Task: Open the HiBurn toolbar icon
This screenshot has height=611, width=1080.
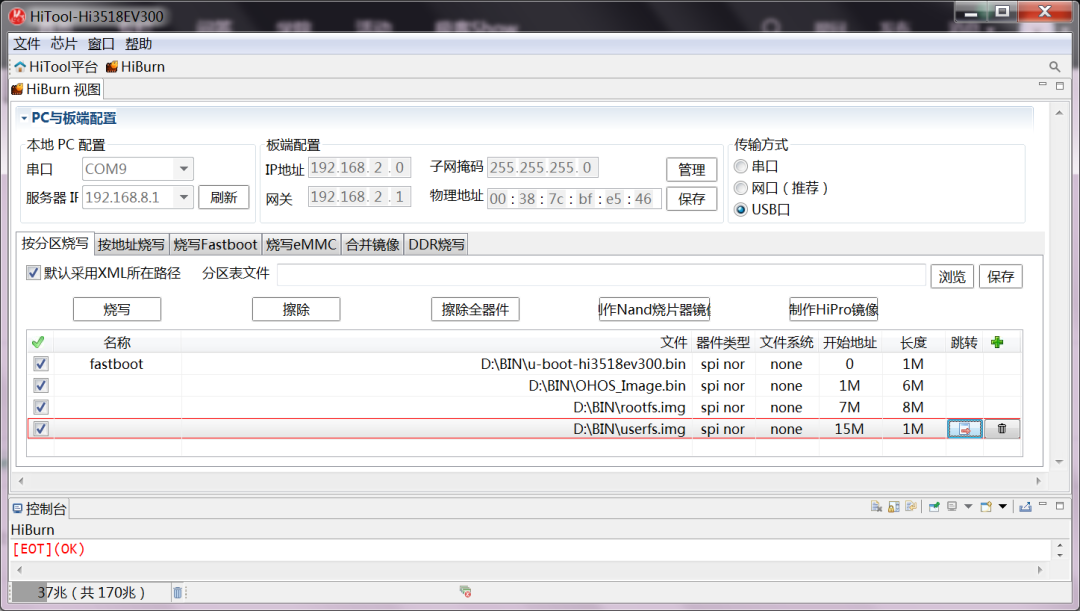Action: (112, 67)
